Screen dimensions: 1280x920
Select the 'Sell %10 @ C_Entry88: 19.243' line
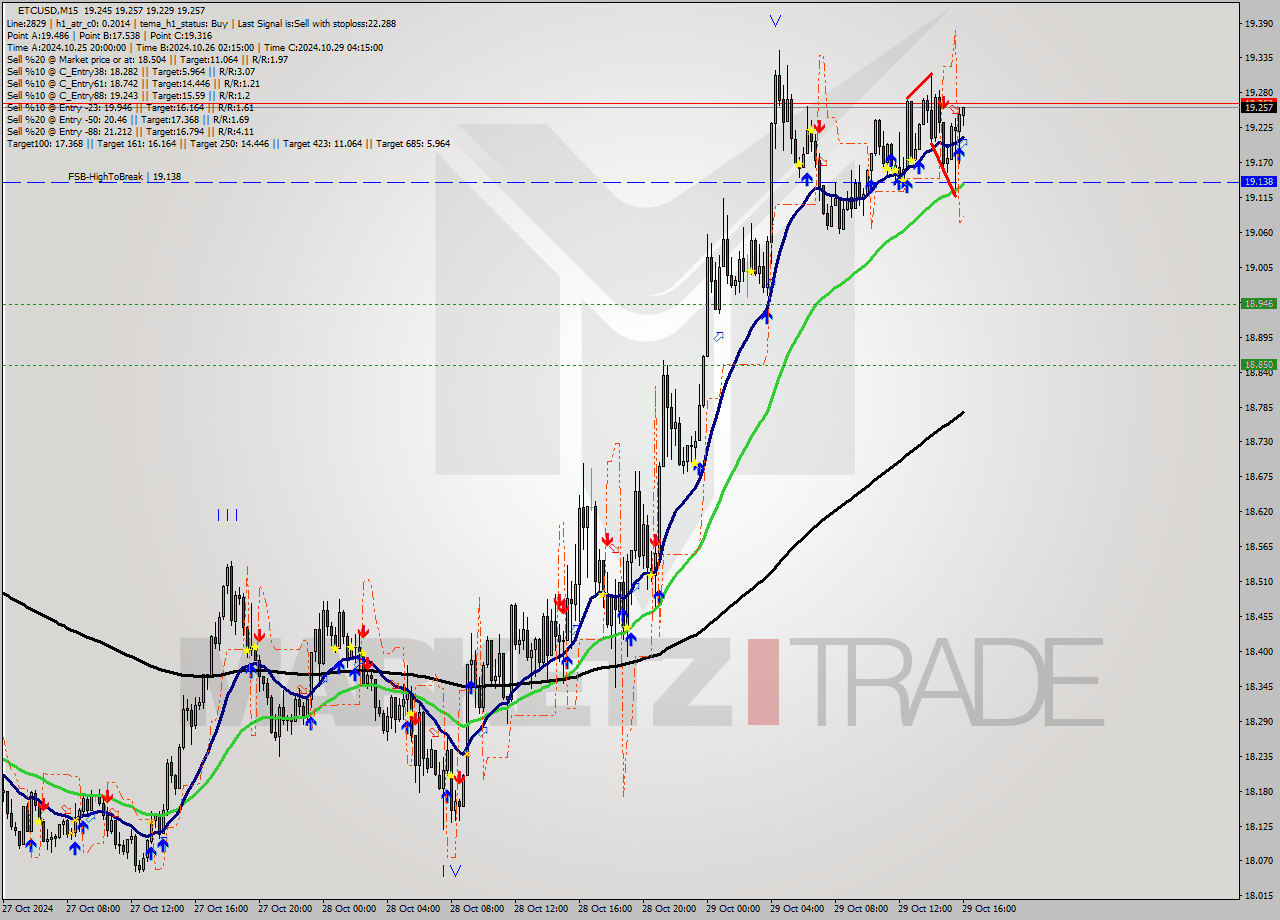coord(127,95)
